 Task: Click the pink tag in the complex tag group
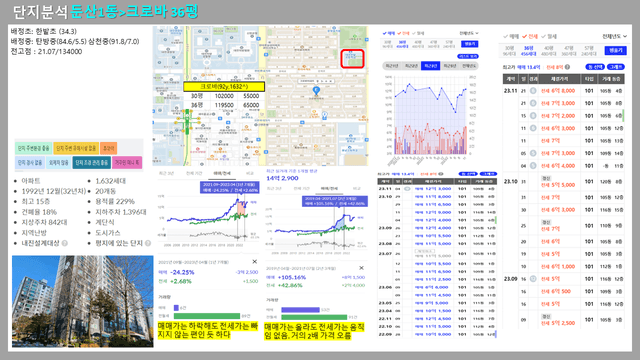[x=127, y=162]
